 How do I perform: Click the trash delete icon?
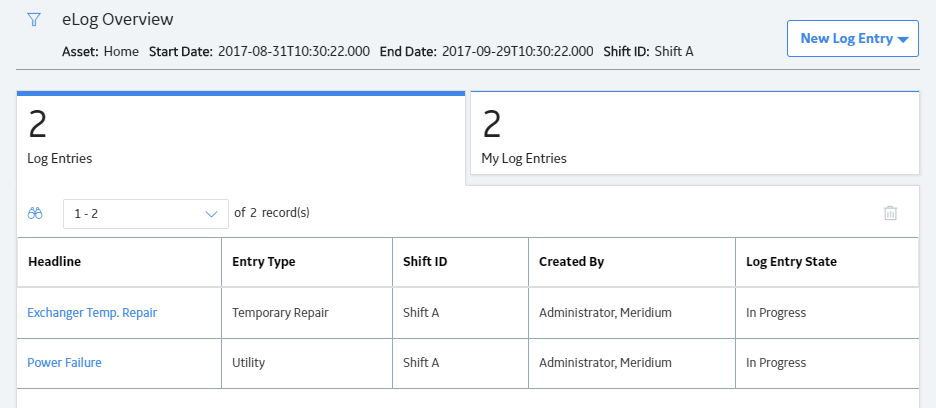[x=890, y=213]
